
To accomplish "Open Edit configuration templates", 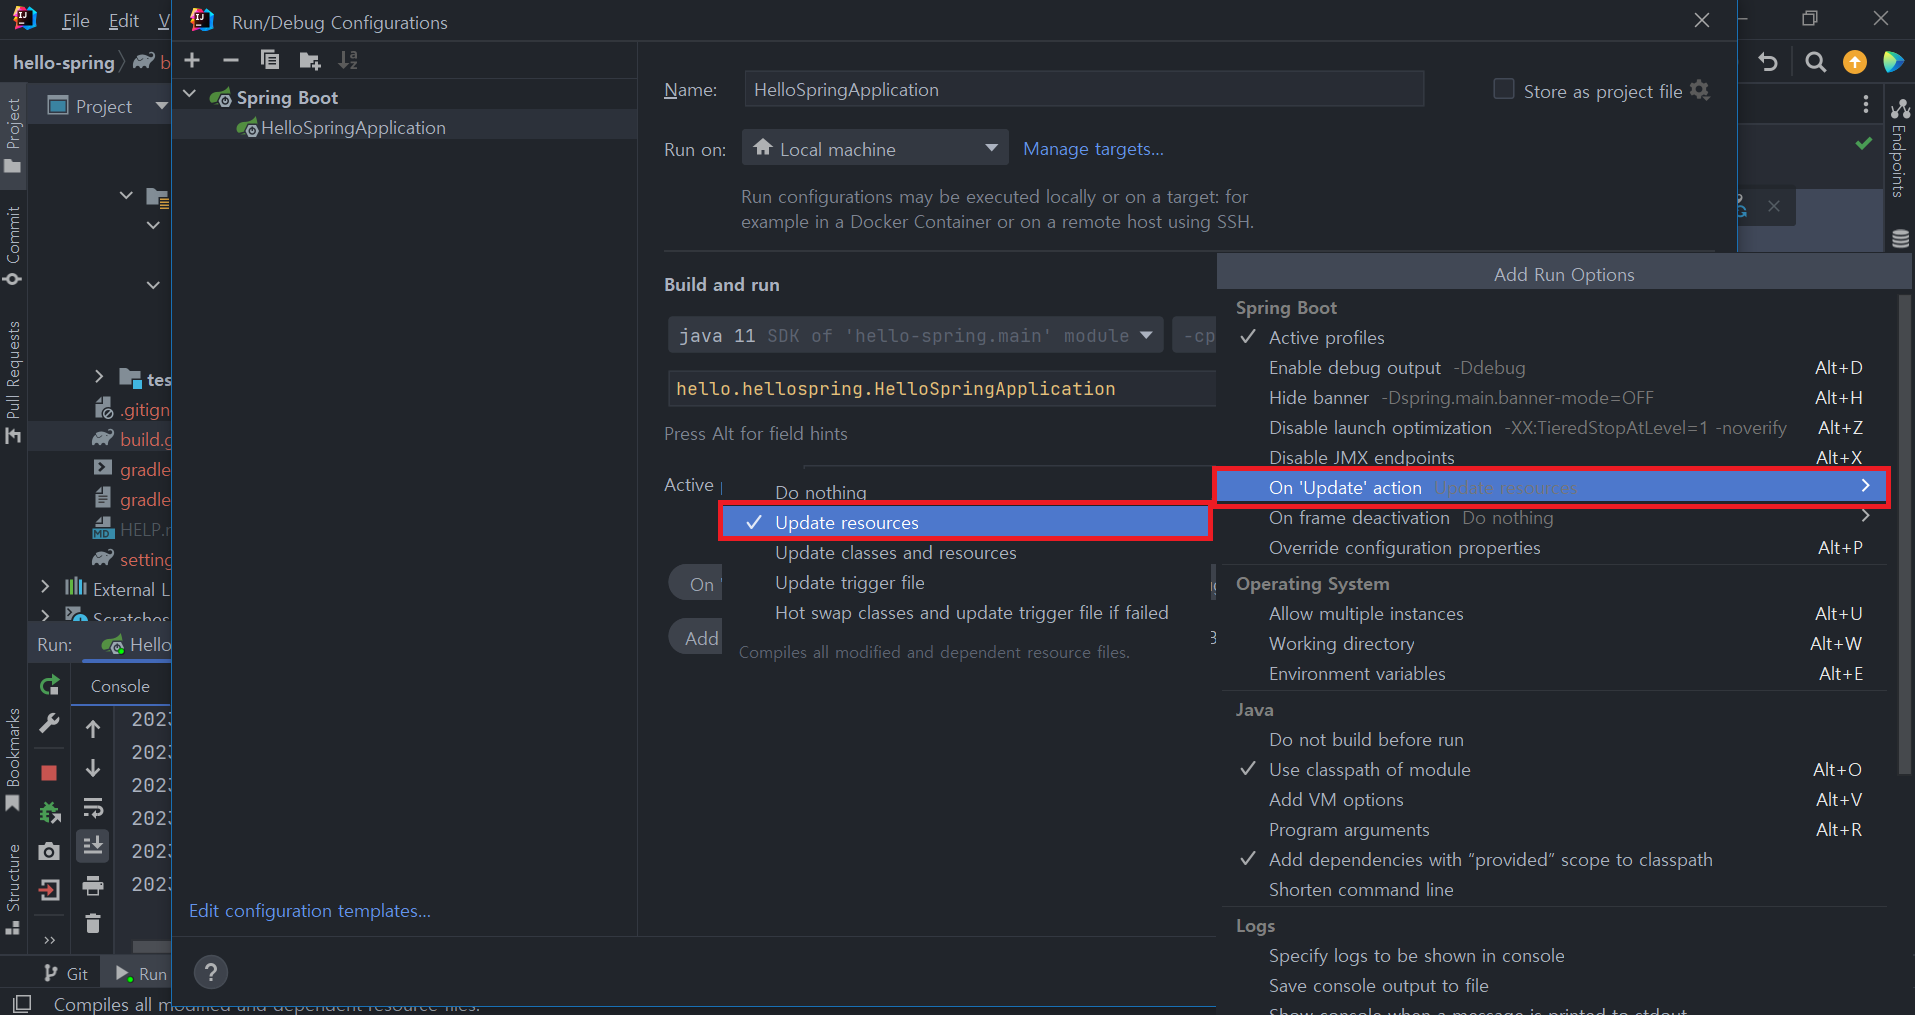I will [x=309, y=910].
